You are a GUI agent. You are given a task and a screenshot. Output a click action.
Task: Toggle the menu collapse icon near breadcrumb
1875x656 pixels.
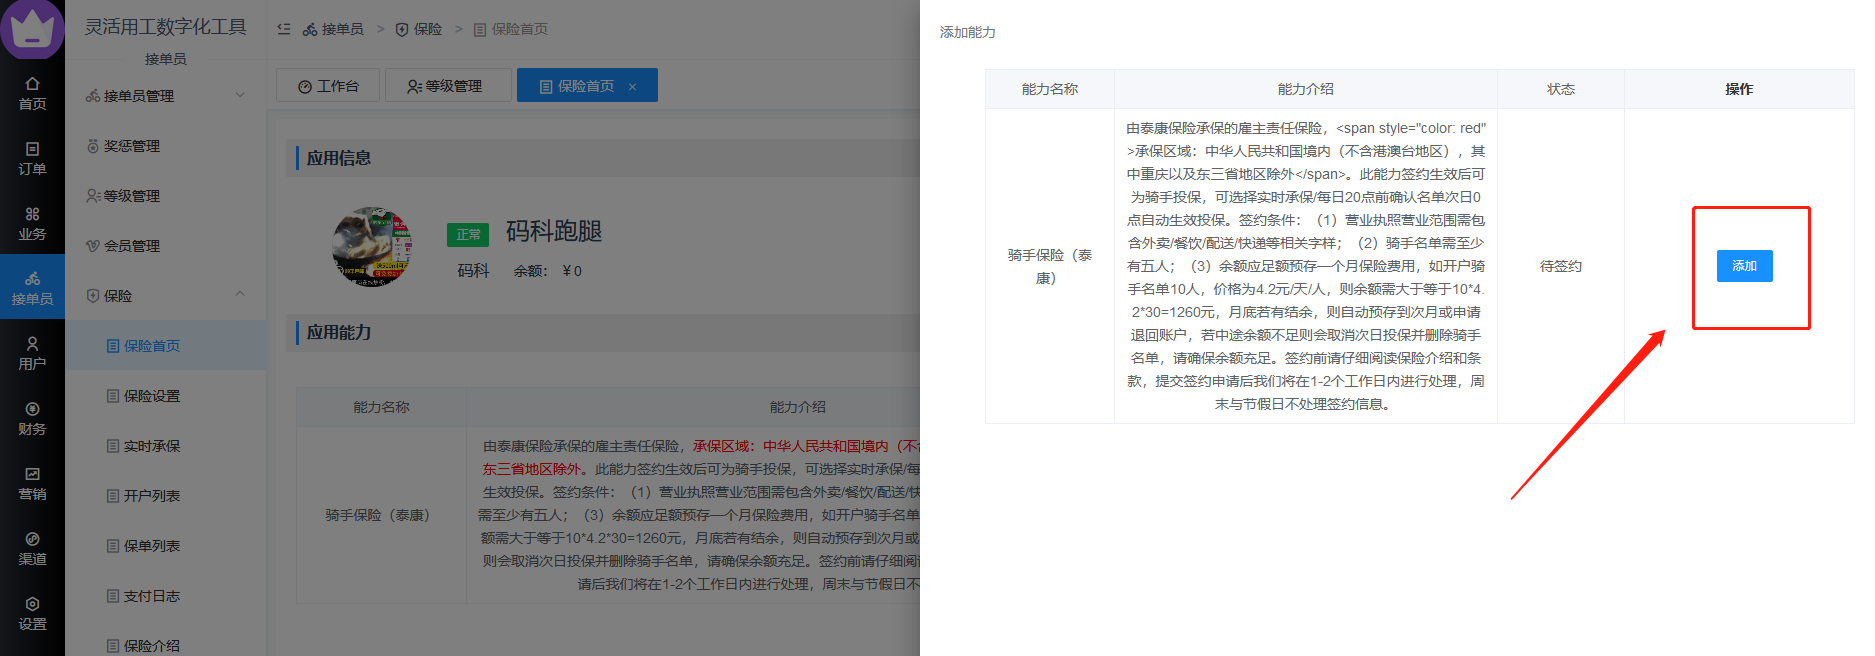coord(284,29)
